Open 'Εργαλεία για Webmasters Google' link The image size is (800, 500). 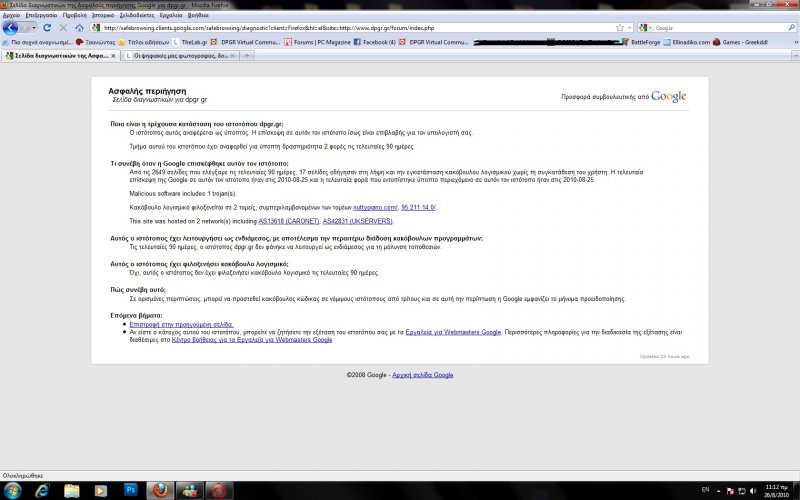click(x=453, y=332)
